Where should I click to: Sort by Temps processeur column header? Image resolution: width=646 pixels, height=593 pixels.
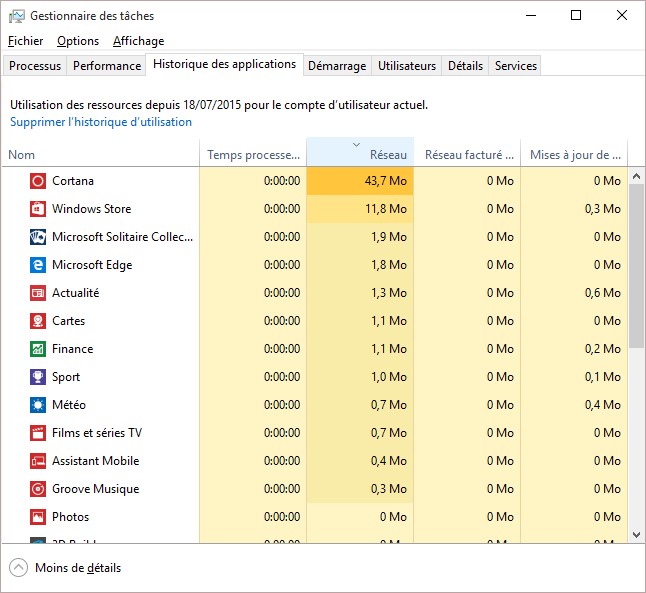click(253, 155)
